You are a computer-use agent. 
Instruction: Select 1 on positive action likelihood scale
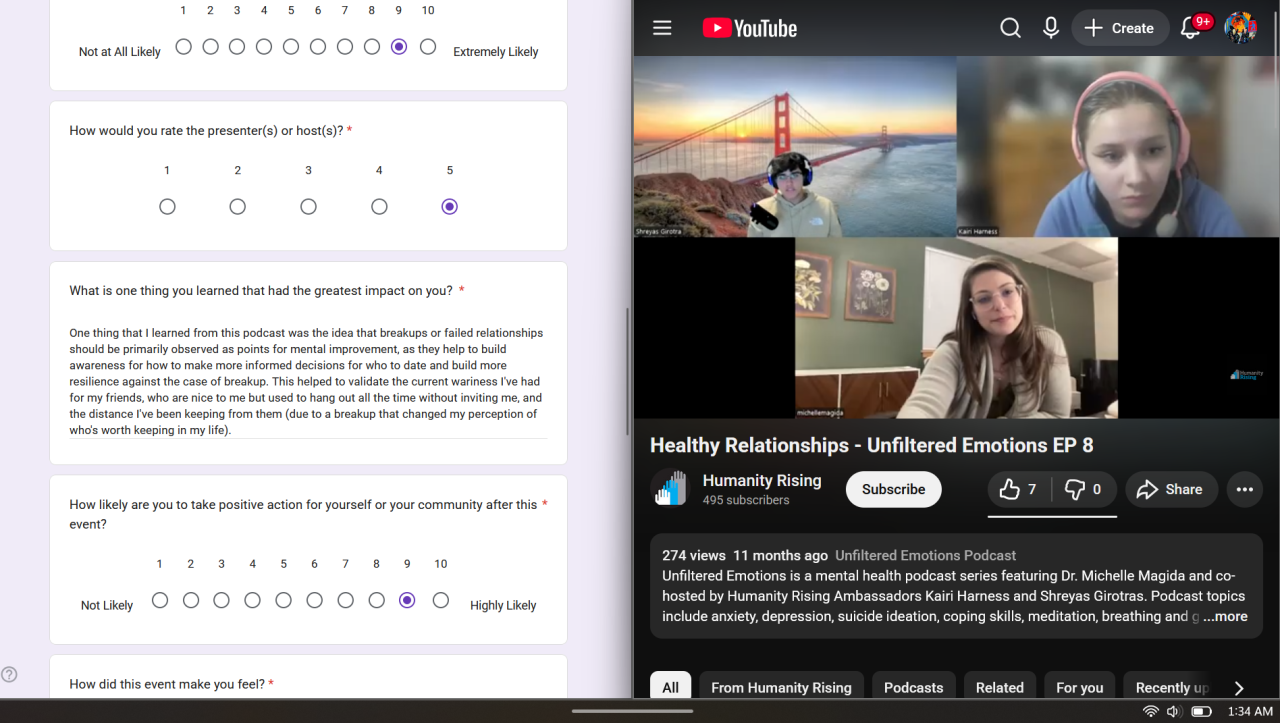pos(160,601)
